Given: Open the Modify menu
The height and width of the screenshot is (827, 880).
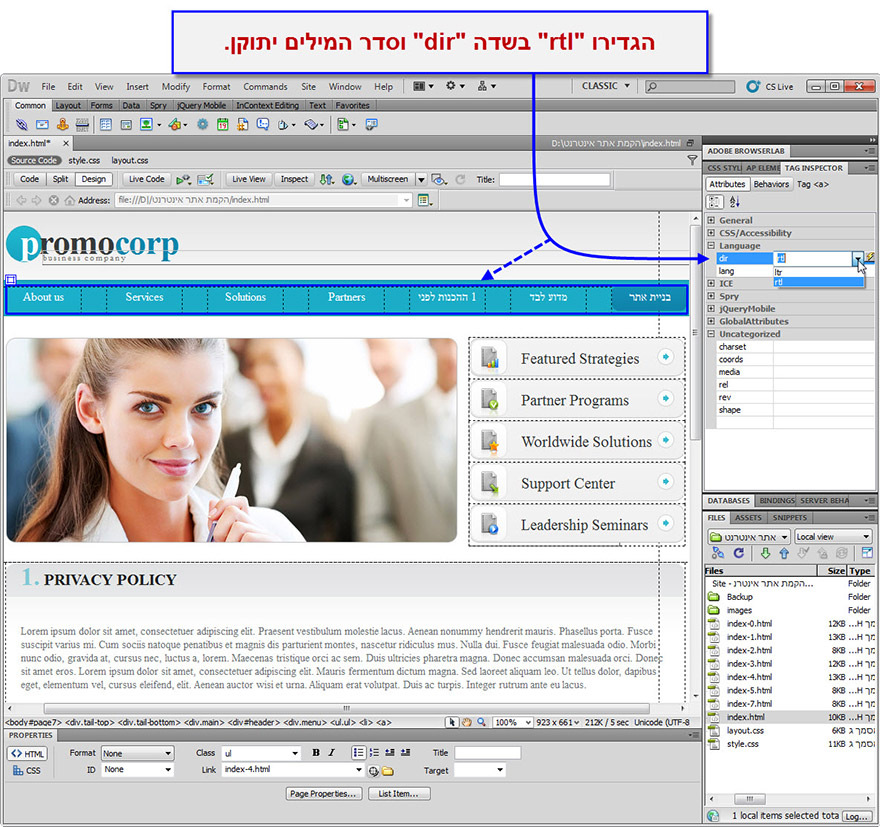Looking at the screenshot, I should pyautogui.click(x=176, y=86).
